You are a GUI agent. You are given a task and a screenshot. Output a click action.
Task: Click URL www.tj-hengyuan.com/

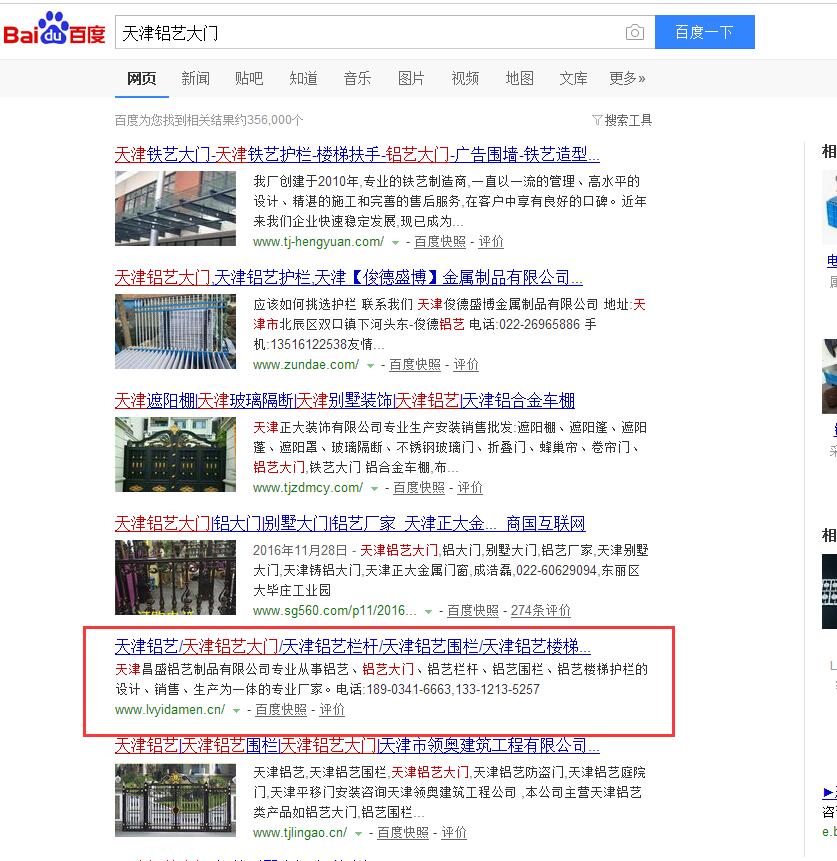tap(319, 242)
